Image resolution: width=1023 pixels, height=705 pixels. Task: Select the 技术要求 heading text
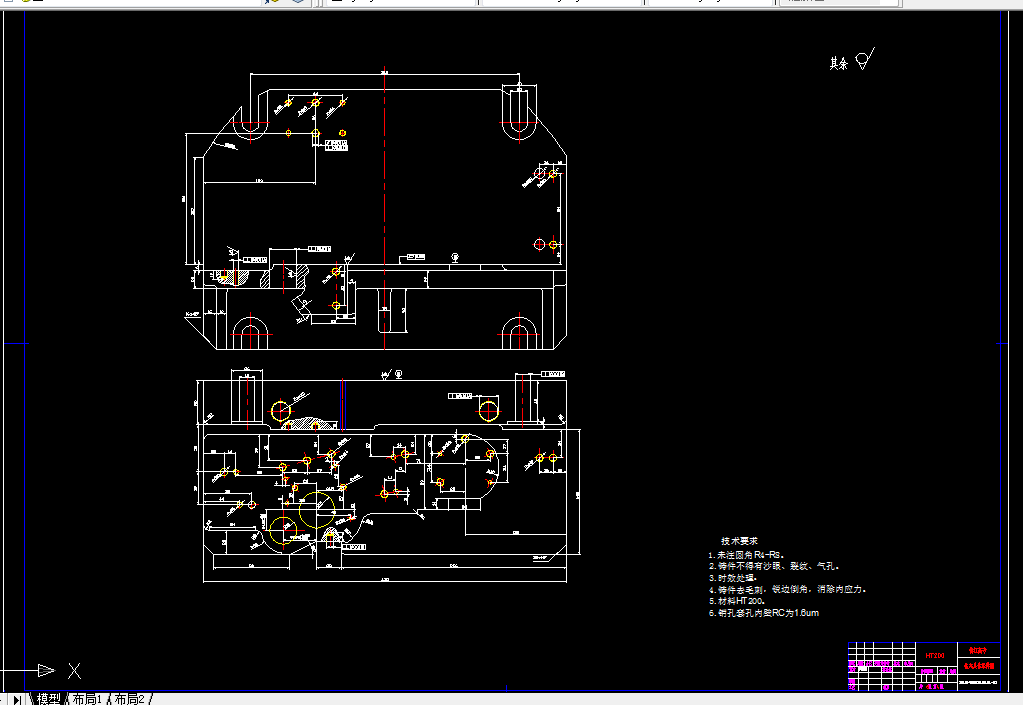(x=739, y=541)
